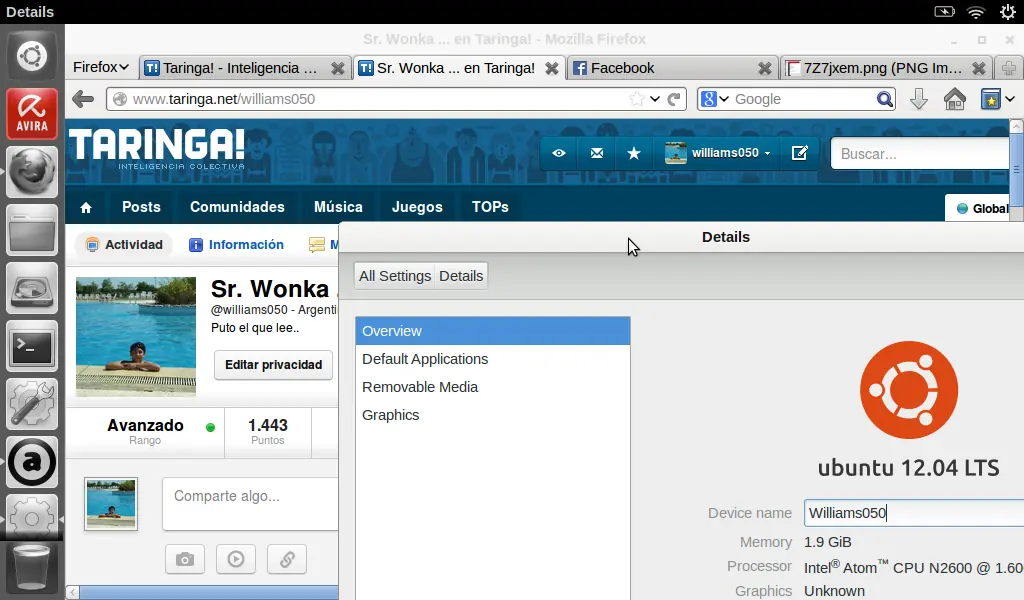
Task: Click the Google search magnifier icon
Action: point(884,99)
